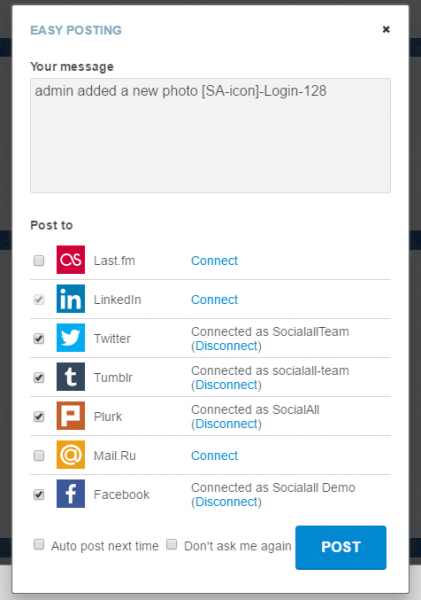Enable the Last.fm checkbox

point(39,261)
